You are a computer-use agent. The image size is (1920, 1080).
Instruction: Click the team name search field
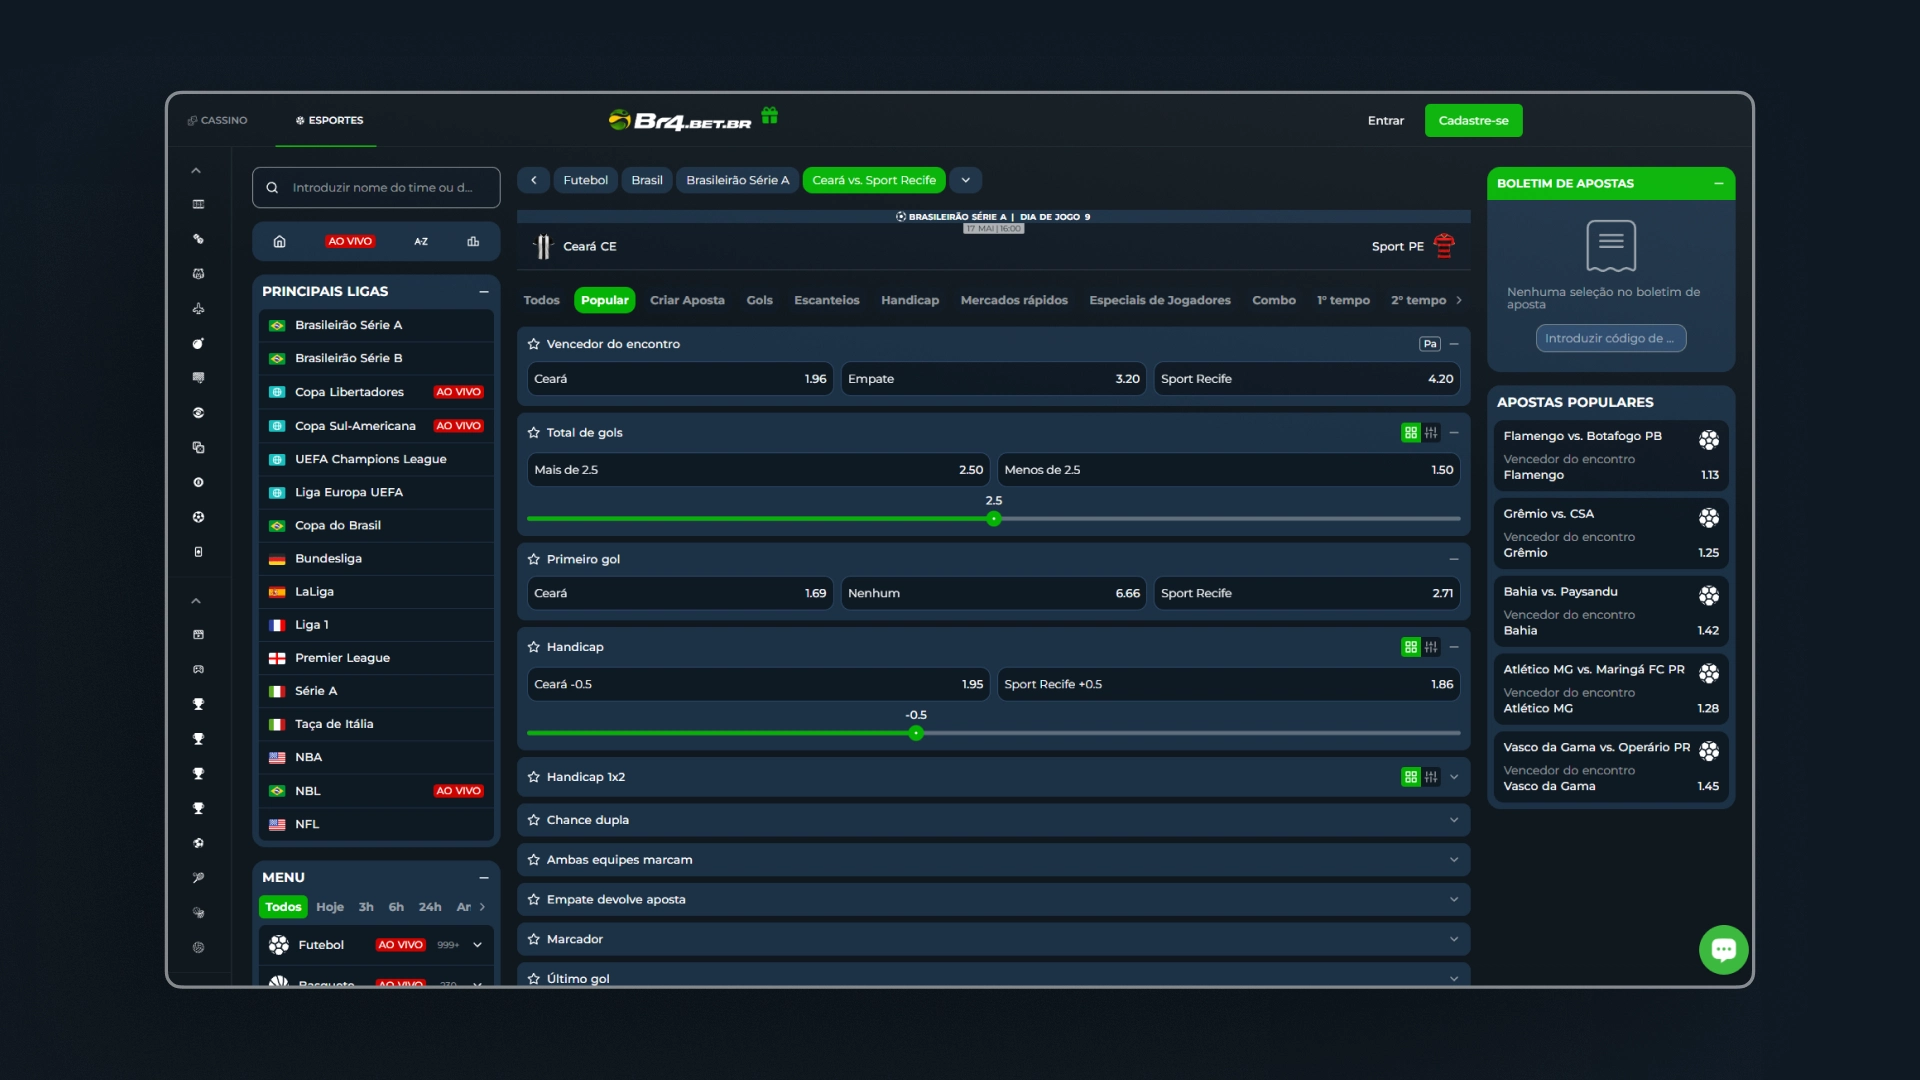pos(376,187)
